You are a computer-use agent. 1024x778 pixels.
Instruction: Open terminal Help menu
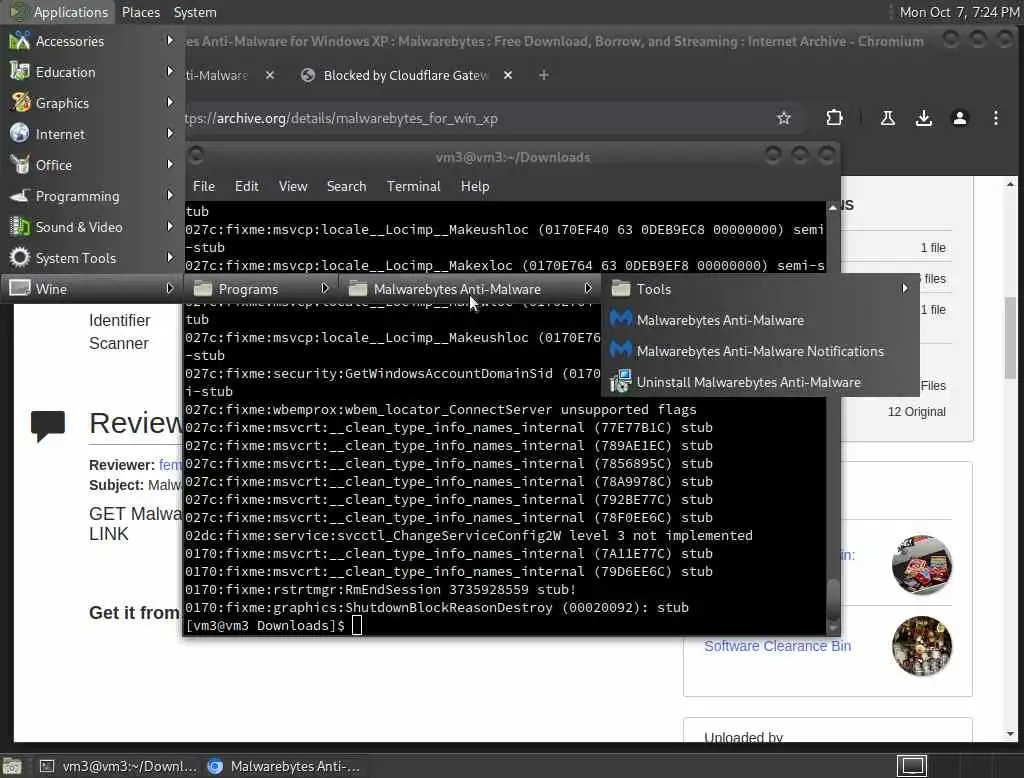click(475, 186)
